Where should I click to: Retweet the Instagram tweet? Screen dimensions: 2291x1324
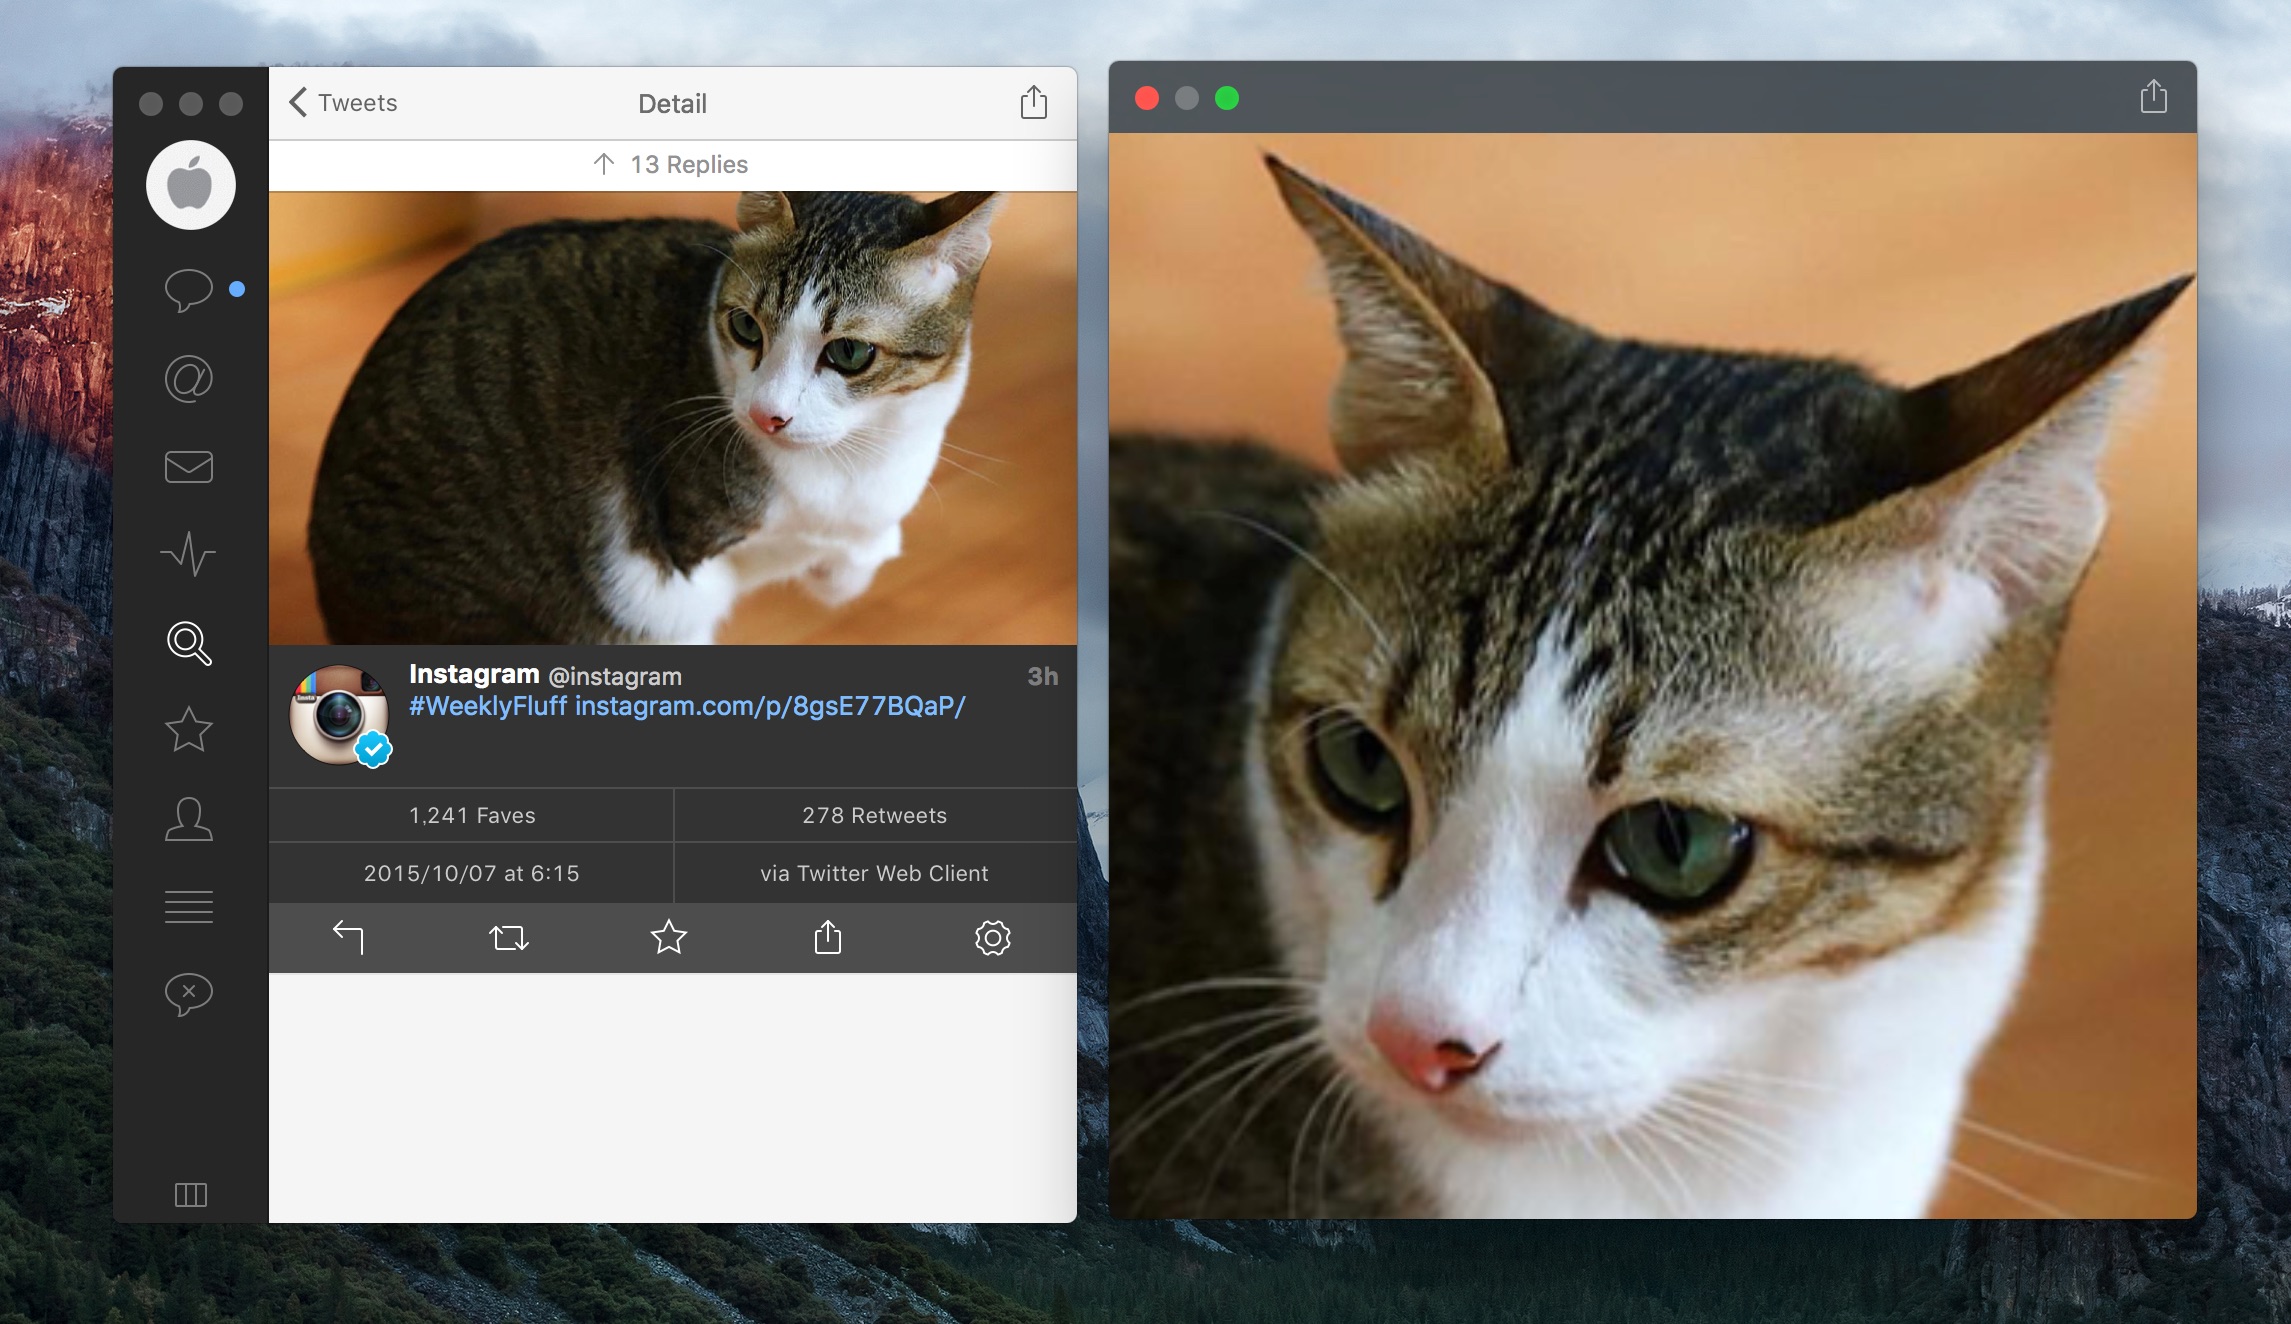click(x=508, y=937)
